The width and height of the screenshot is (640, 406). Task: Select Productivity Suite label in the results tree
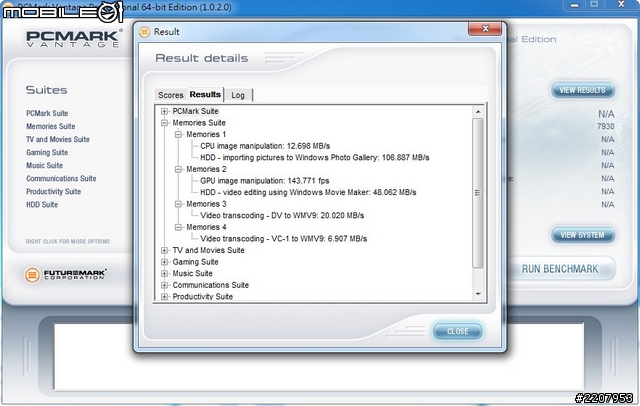coord(202,297)
